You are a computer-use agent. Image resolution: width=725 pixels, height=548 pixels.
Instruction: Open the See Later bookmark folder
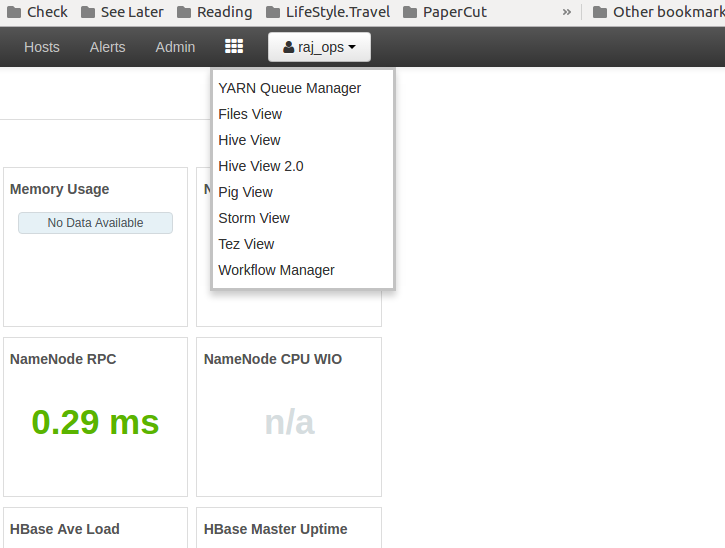(122, 12)
